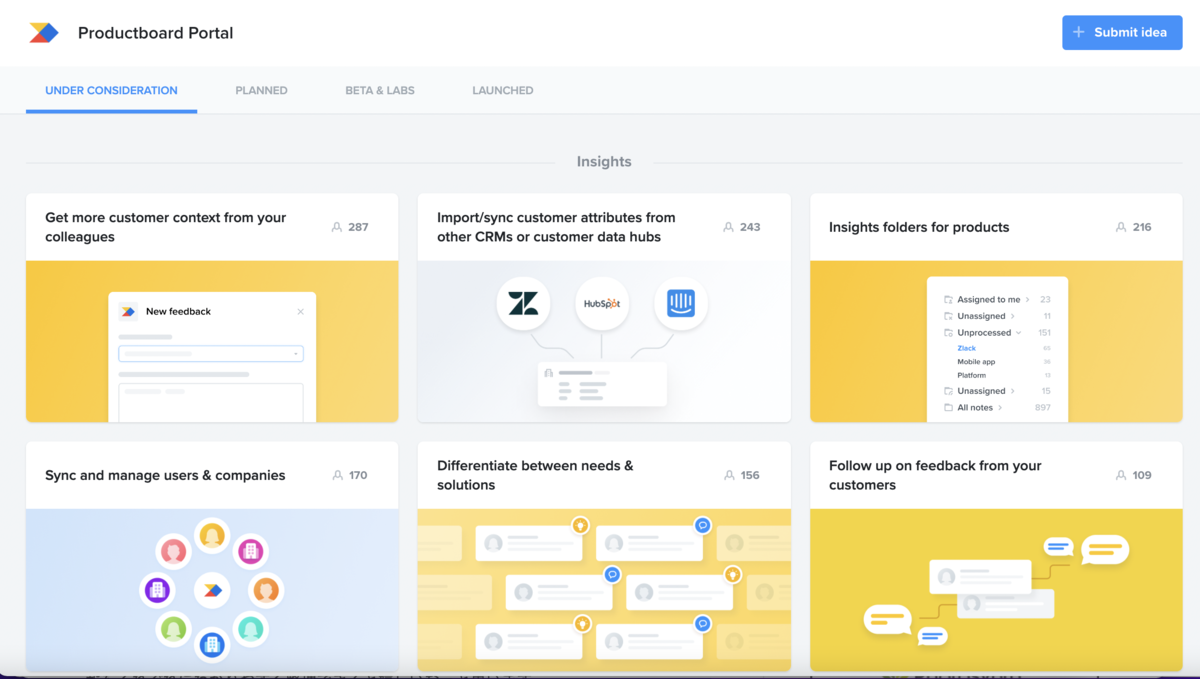The width and height of the screenshot is (1200, 679).
Task: Click 'Unprocessed' row chevron in illustration
Action: coord(1019,332)
